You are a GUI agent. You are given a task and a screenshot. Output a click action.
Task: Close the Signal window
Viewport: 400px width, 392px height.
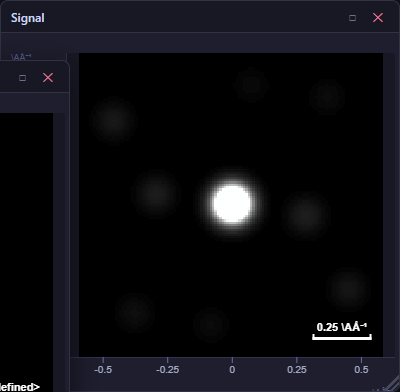(378, 18)
